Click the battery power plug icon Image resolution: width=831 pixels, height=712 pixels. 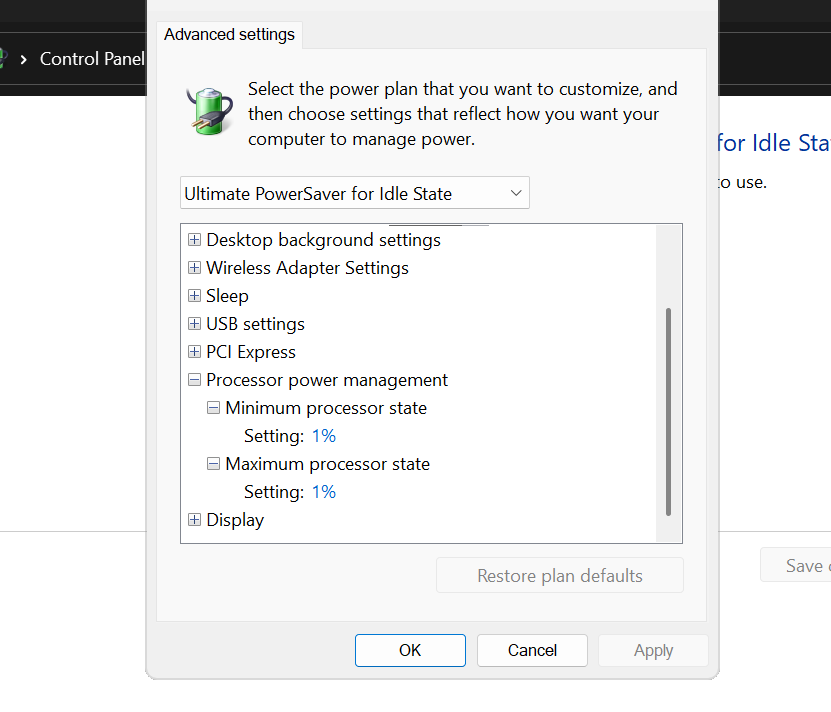[x=208, y=108]
